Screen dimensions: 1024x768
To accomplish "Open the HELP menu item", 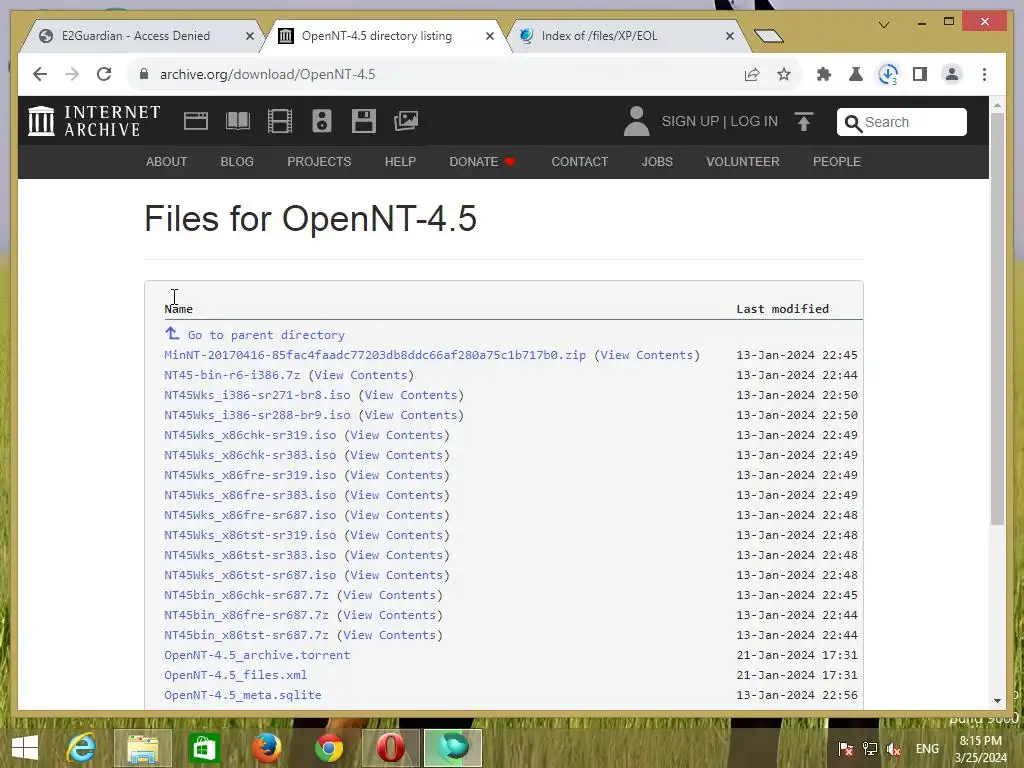I will click(x=400, y=162).
